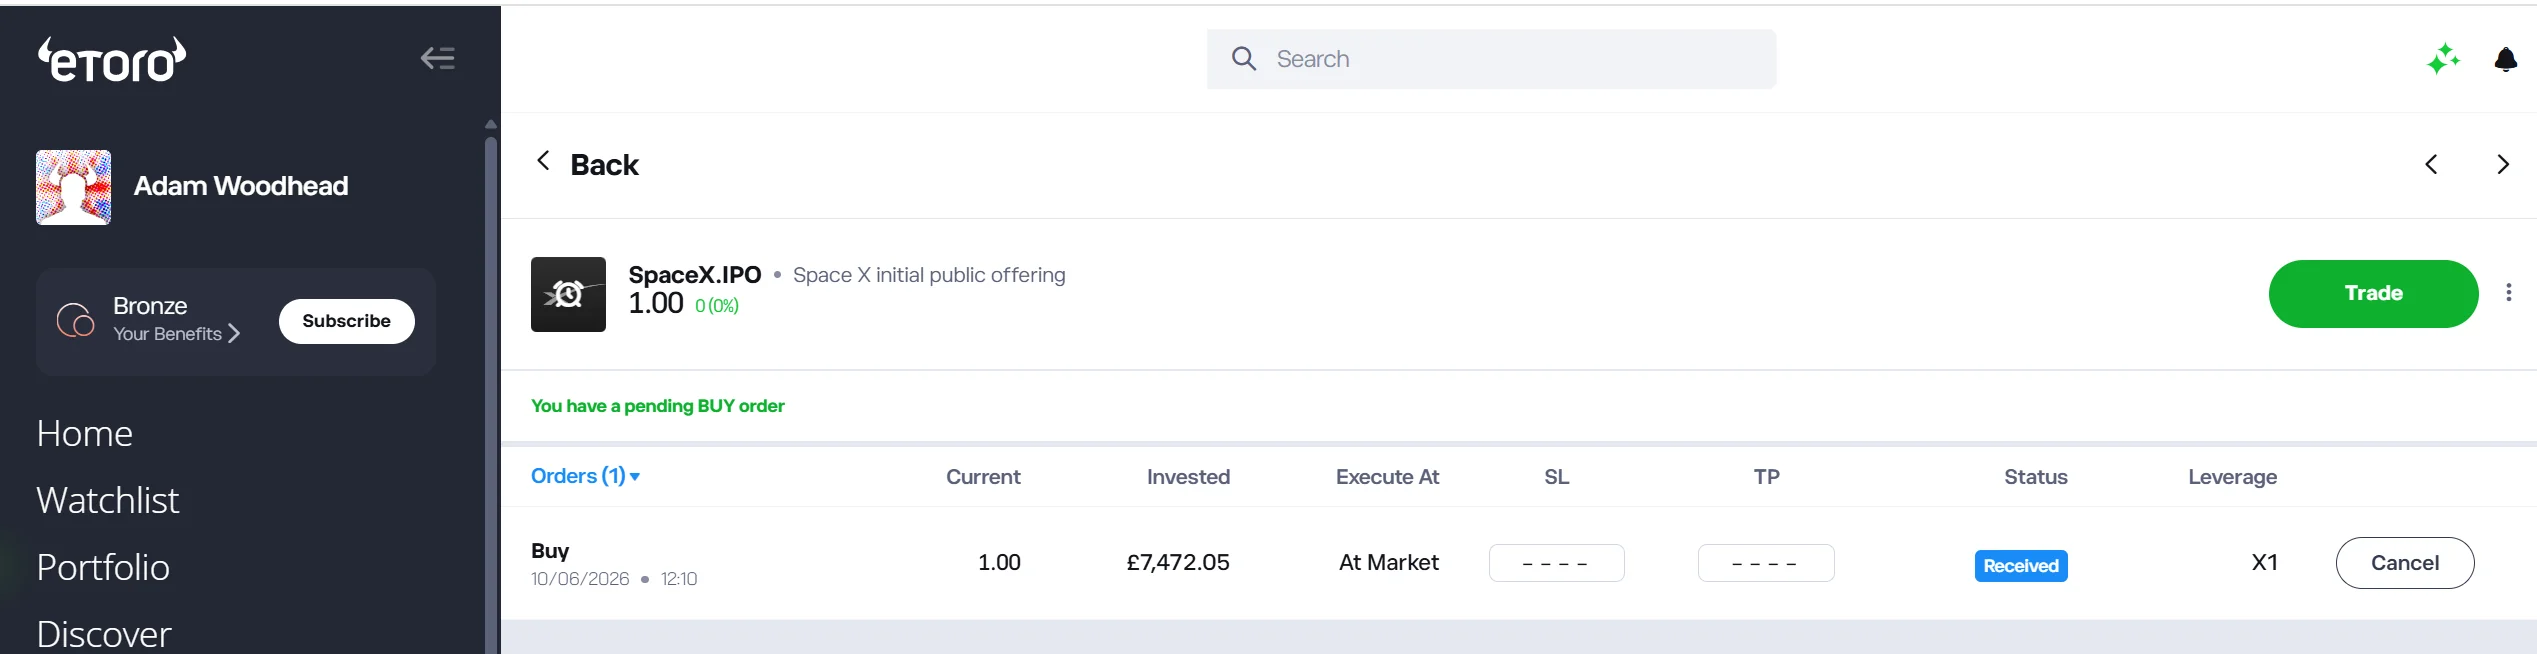Set Stop Loss in the SL box

click(x=1556, y=563)
